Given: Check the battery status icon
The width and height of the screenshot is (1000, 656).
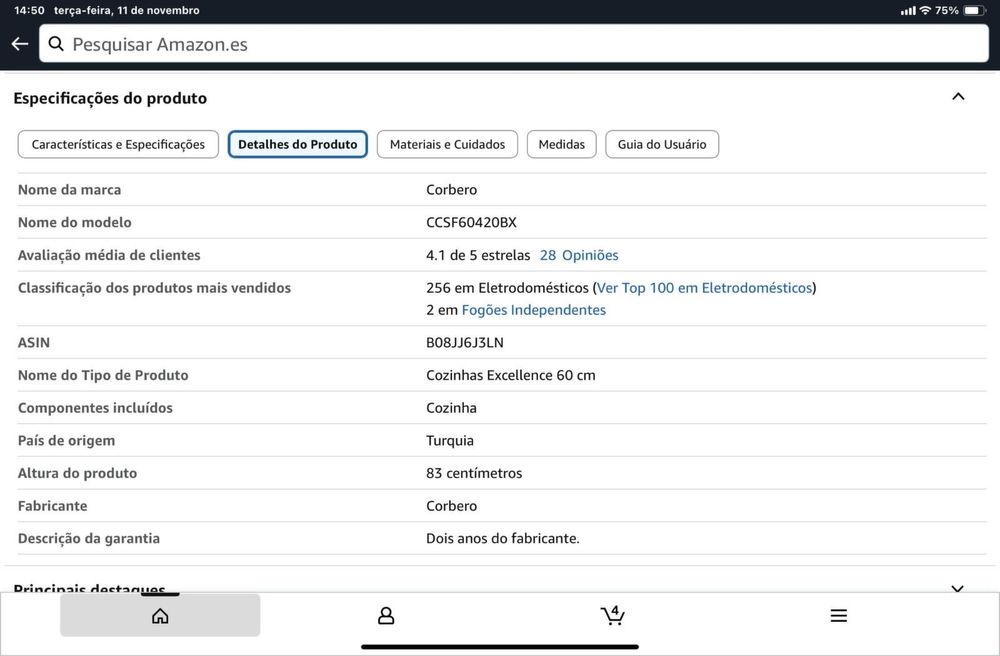Looking at the screenshot, I should (x=974, y=10).
